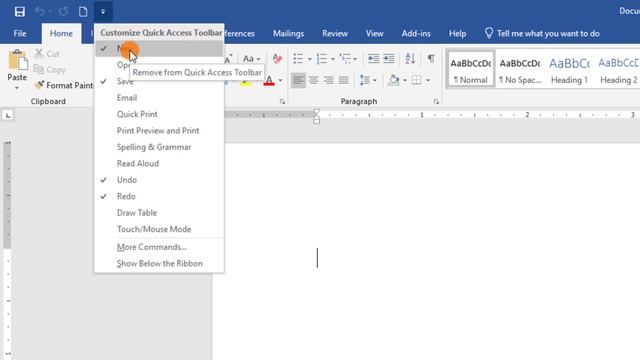Open the Change Case Aa dropdown
This screenshot has height=360, width=640.
(x=251, y=59)
